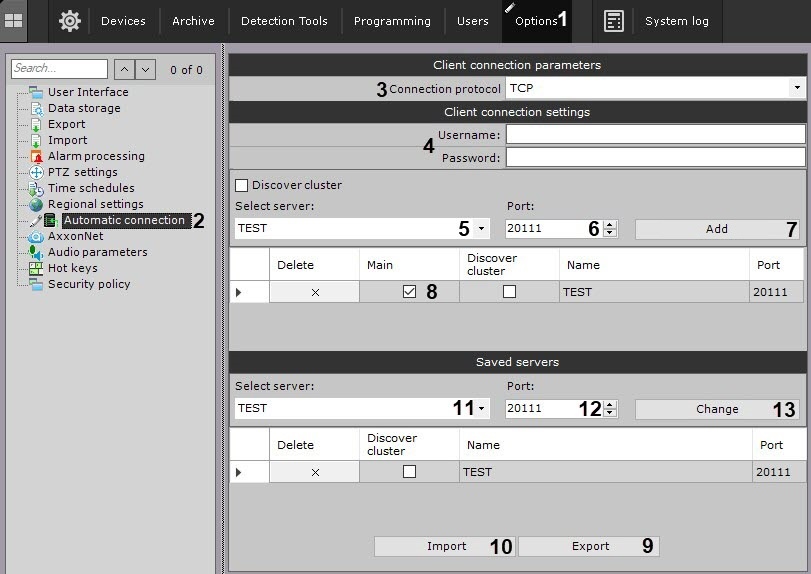Click the Regional settings globe icon
The width and height of the screenshot is (811, 574).
click(x=37, y=204)
